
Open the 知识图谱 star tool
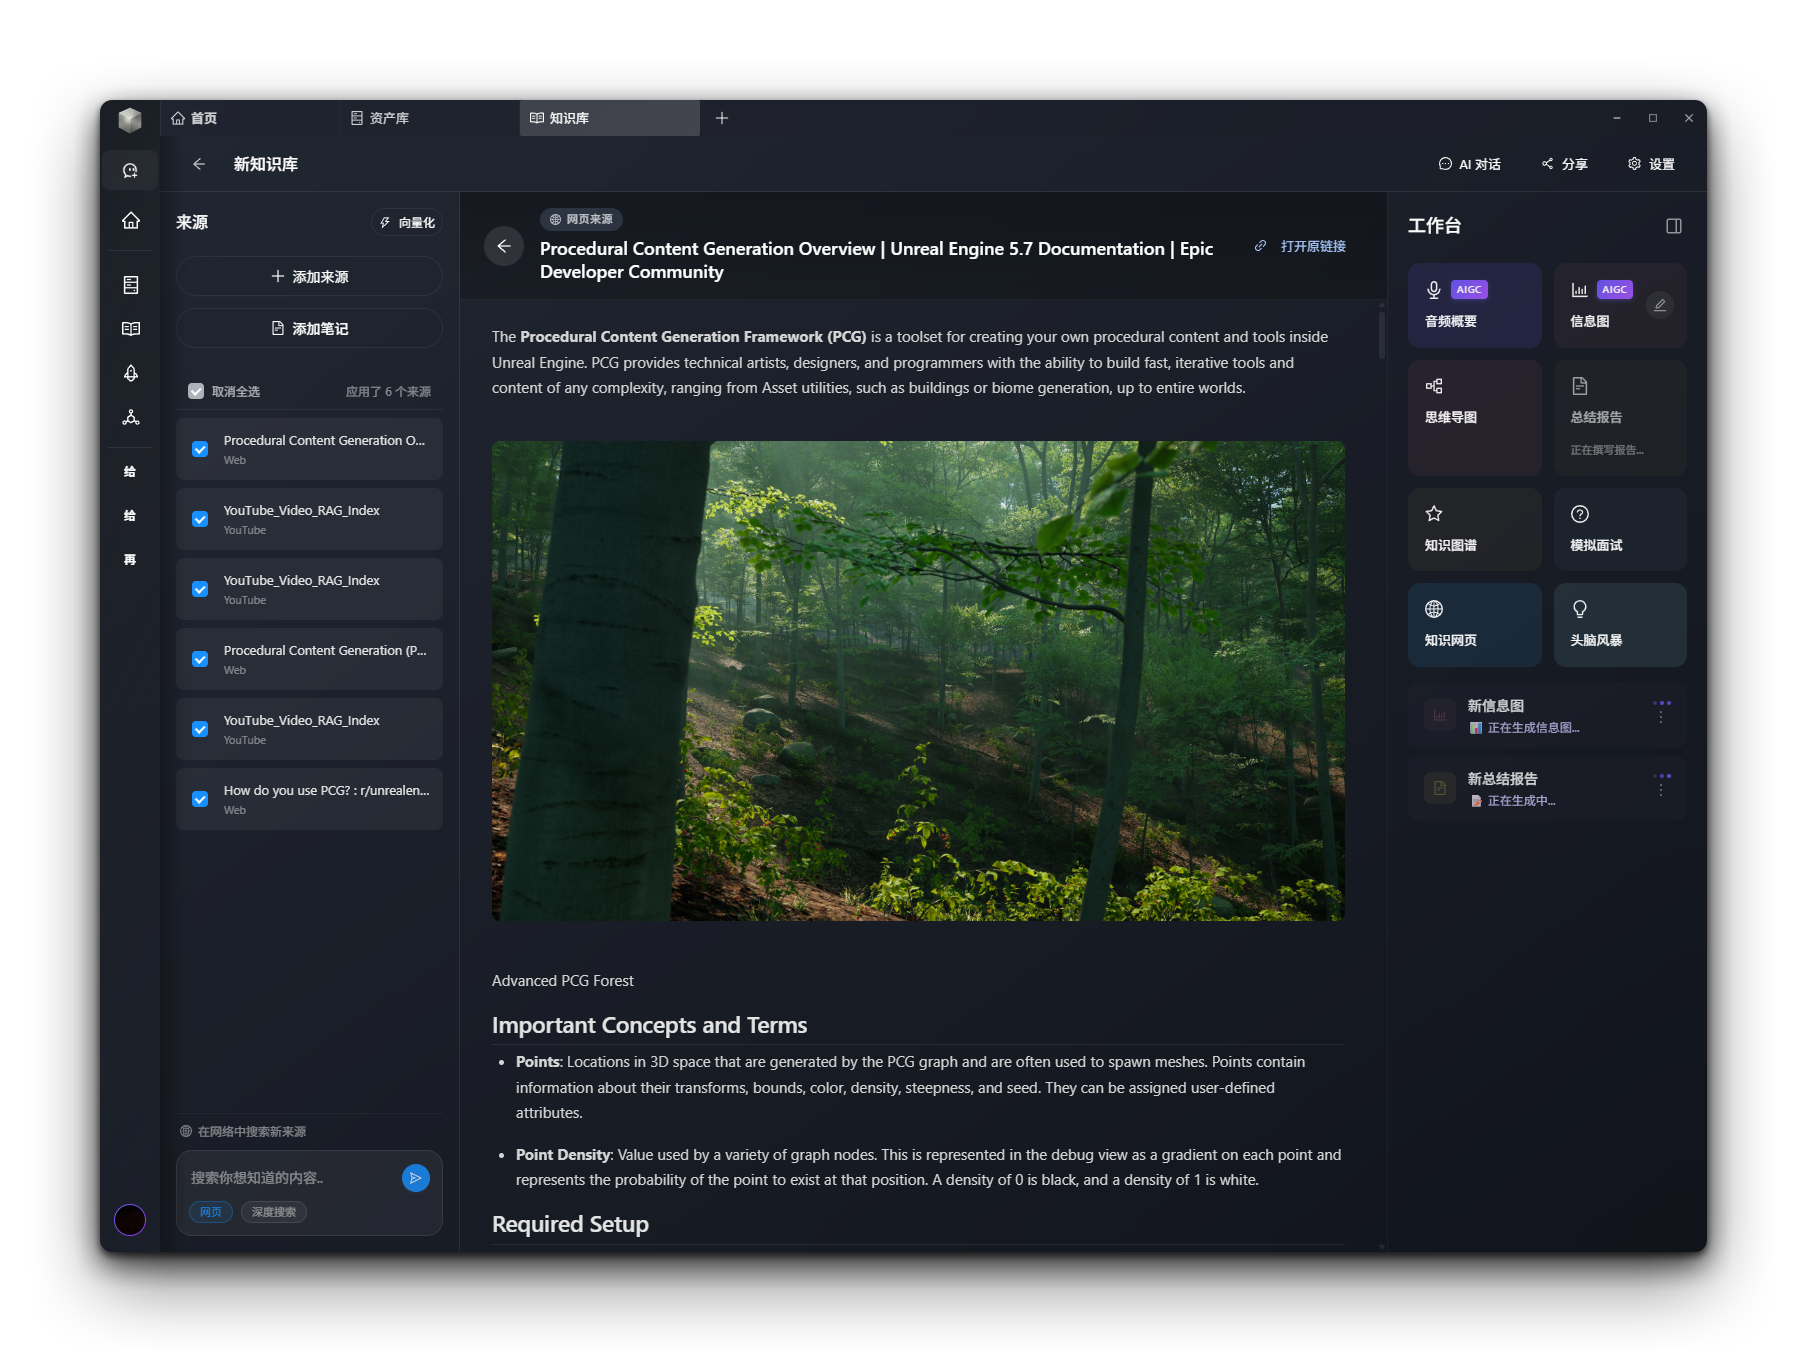pyautogui.click(x=1474, y=529)
